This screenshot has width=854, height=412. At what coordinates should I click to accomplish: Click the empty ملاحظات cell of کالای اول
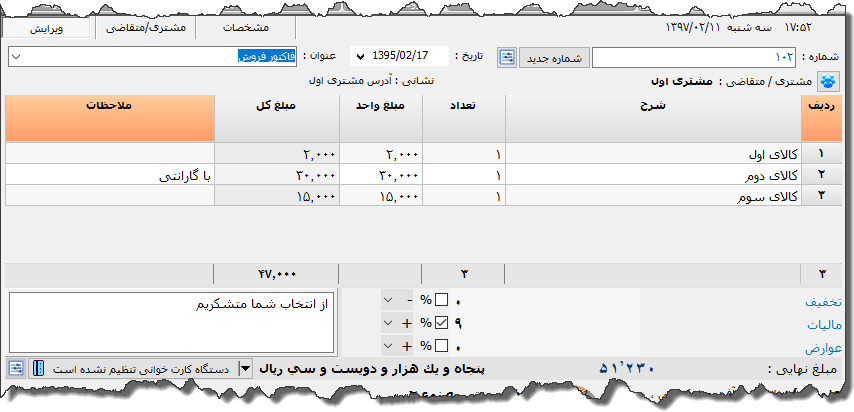tap(110, 154)
